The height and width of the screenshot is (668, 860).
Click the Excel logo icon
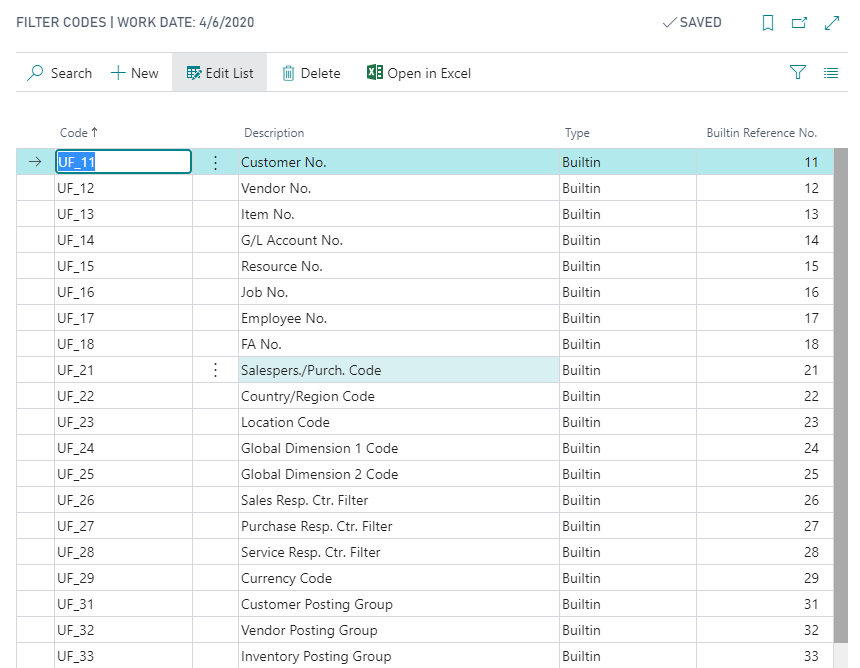tap(375, 72)
